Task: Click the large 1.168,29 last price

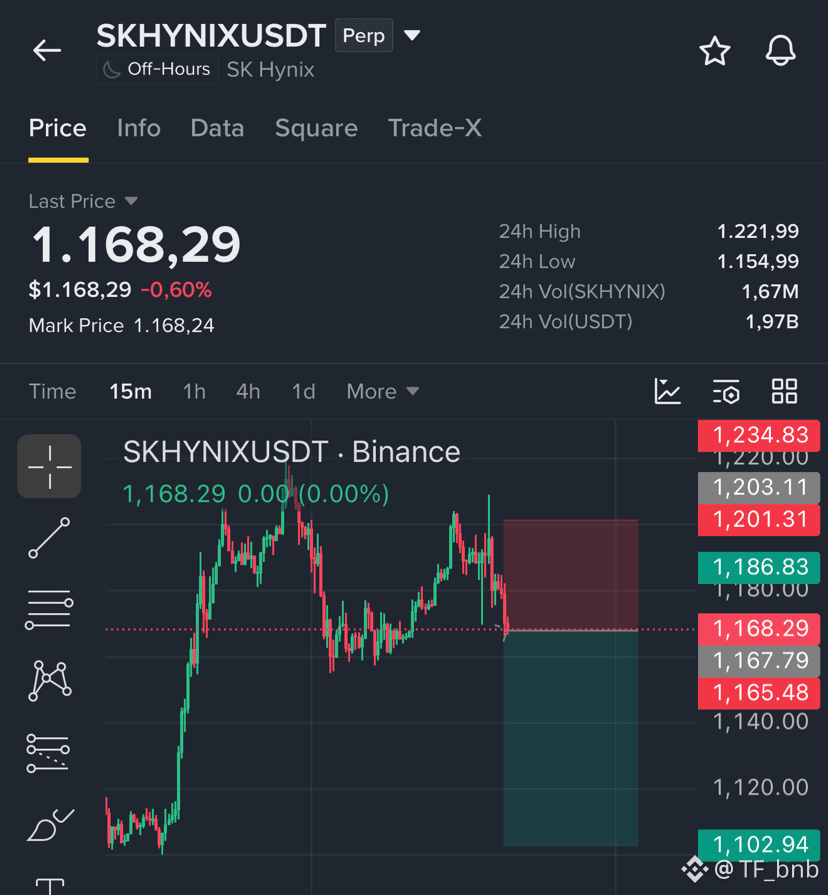Action: coord(136,244)
